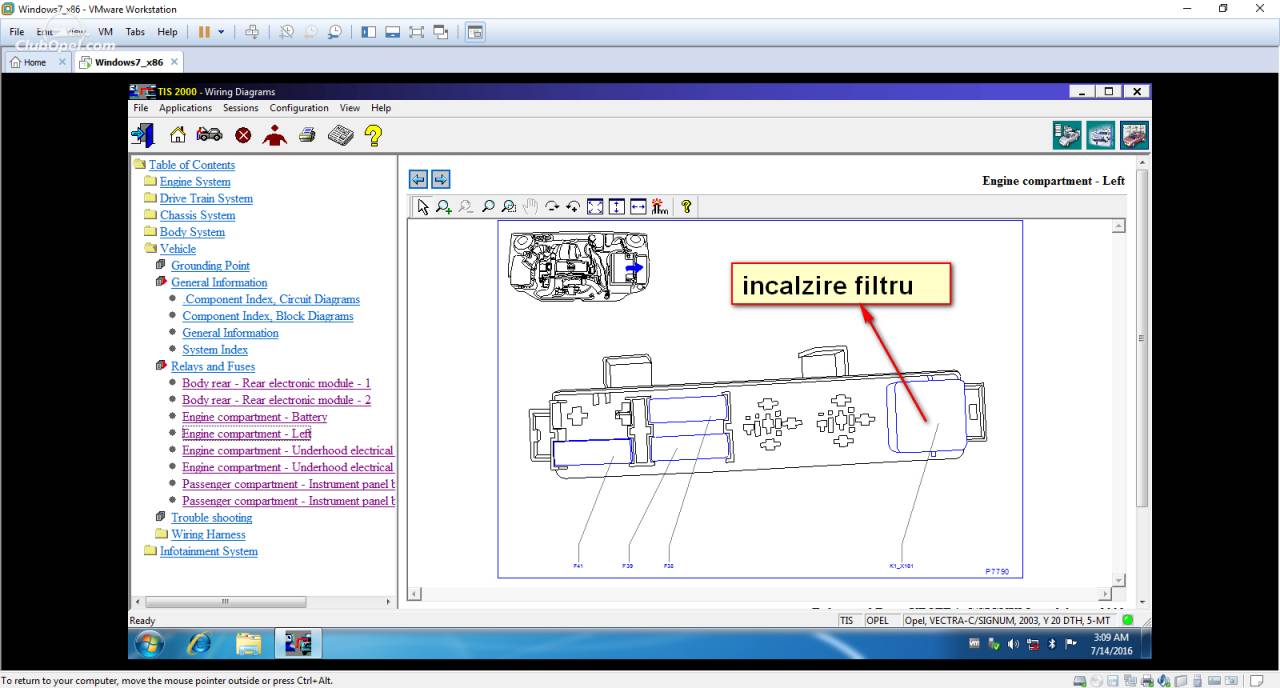Click the highlight tool next to fit width
Viewport: 1280px width, 688px height.
point(659,207)
